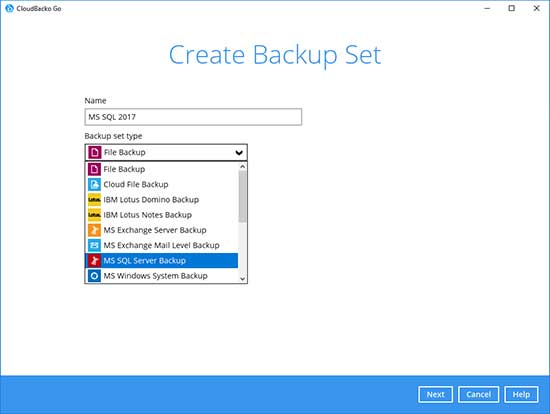Select IBM Lotus Domino Backup option
Screen dimensions: 550x414
162,200
